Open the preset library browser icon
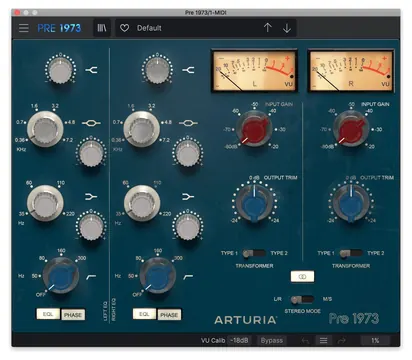Screen dimensions: 412x360 click(x=102, y=28)
